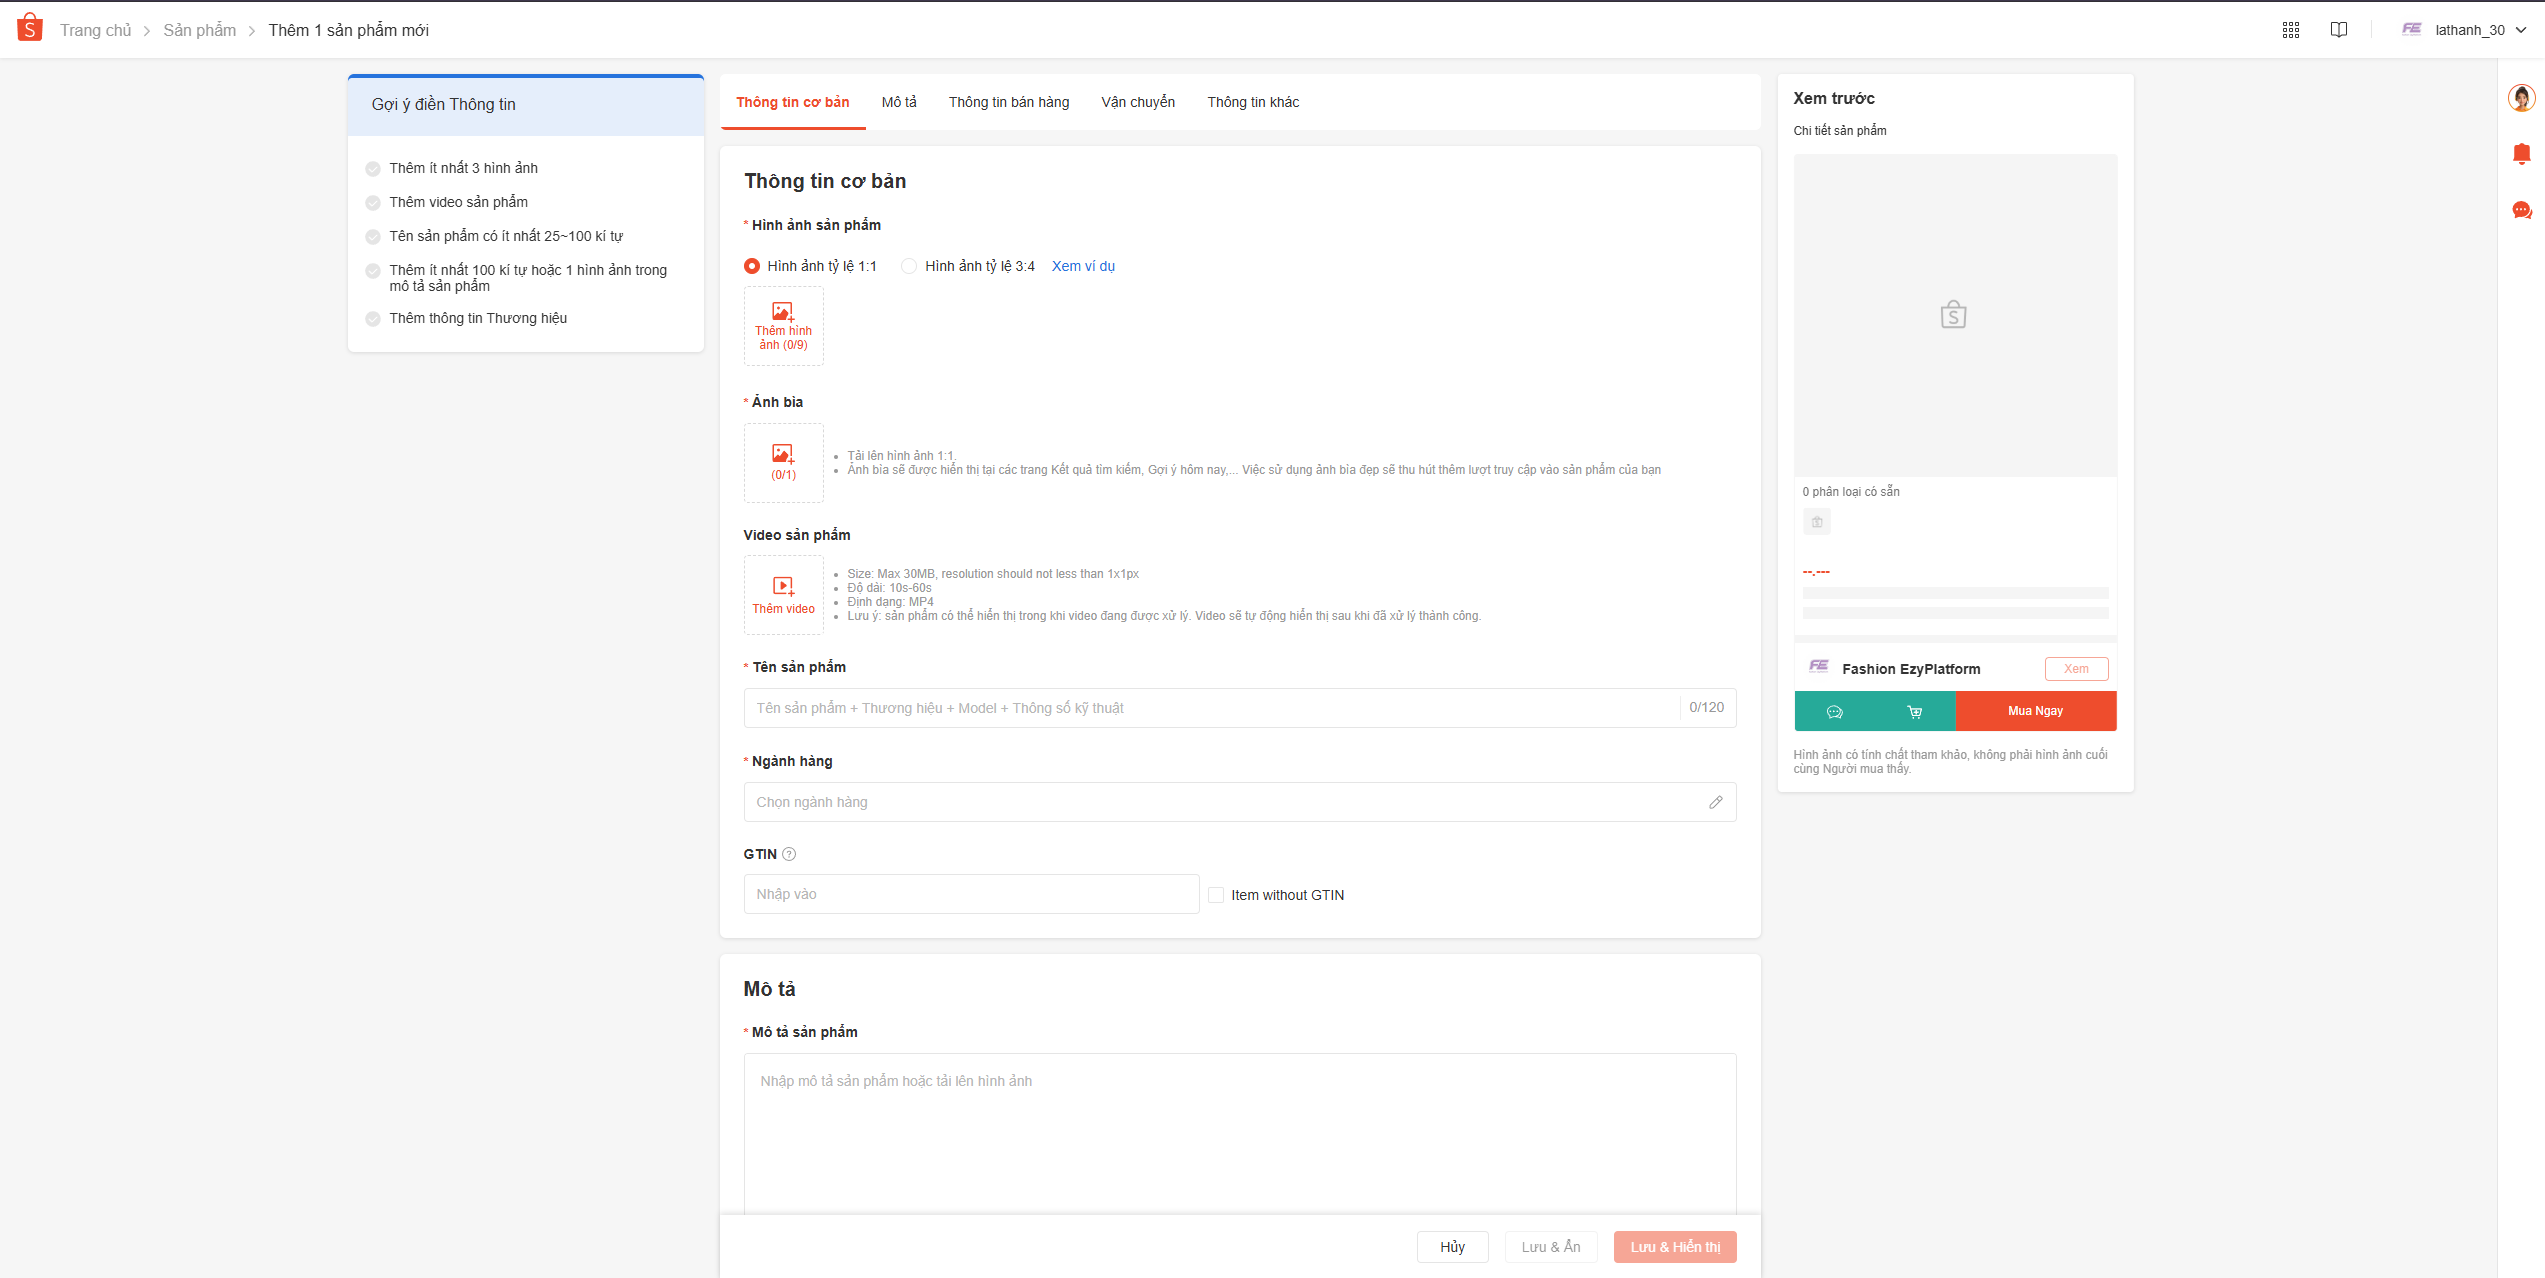Click the GTIN help question icon

coord(789,854)
